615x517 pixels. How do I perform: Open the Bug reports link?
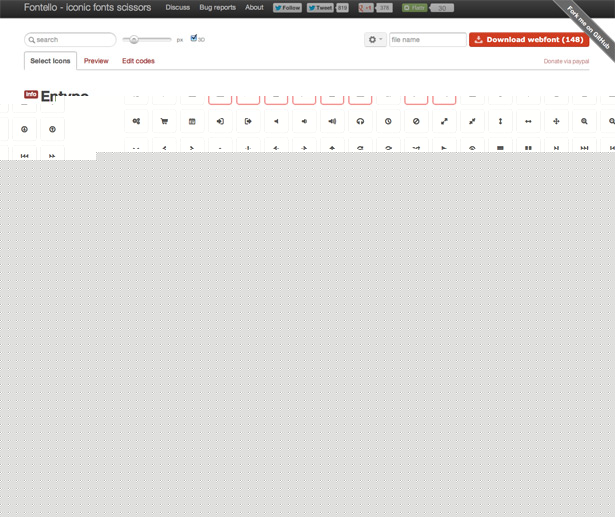pyautogui.click(x=218, y=7)
